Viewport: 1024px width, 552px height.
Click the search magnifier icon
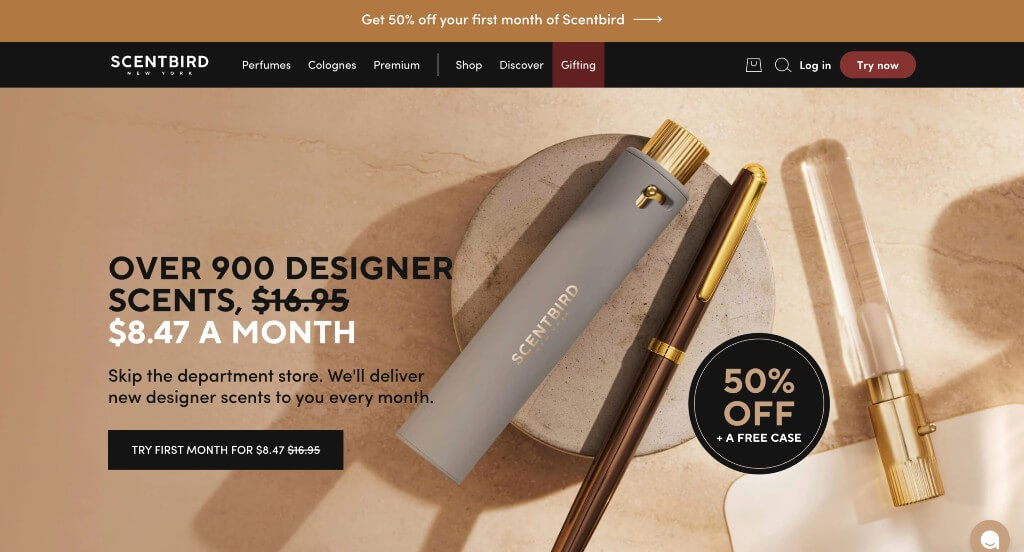pyautogui.click(x=782, y=65)
